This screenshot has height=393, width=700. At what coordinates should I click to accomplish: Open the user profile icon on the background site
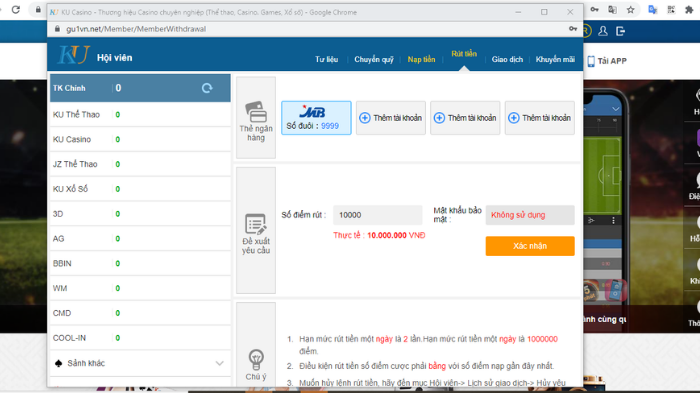pos(603,31)
